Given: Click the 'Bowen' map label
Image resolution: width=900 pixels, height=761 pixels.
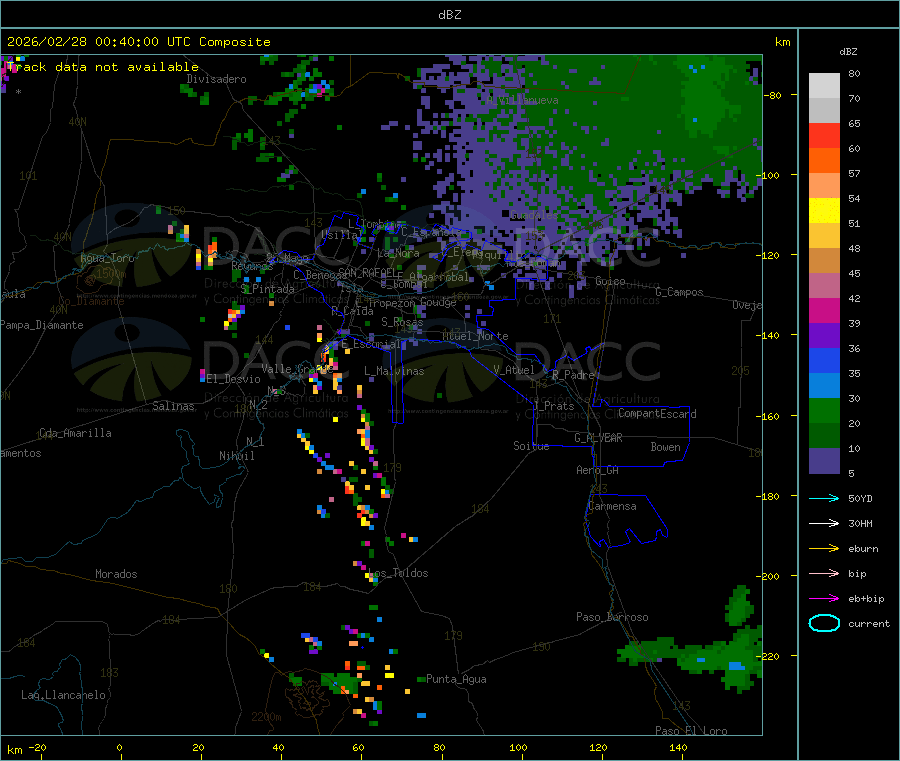Looking at the screenshot, I should pyautogui.click(x=665, y=447).
